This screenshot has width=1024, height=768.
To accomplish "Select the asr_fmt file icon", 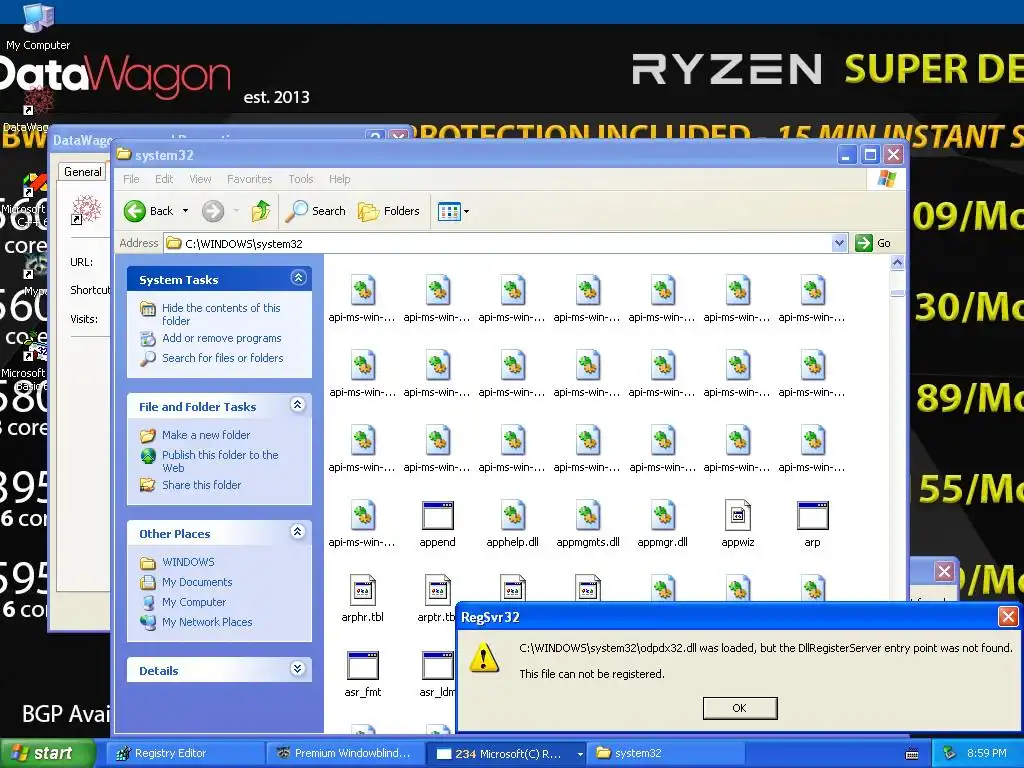I will point(362,666).
